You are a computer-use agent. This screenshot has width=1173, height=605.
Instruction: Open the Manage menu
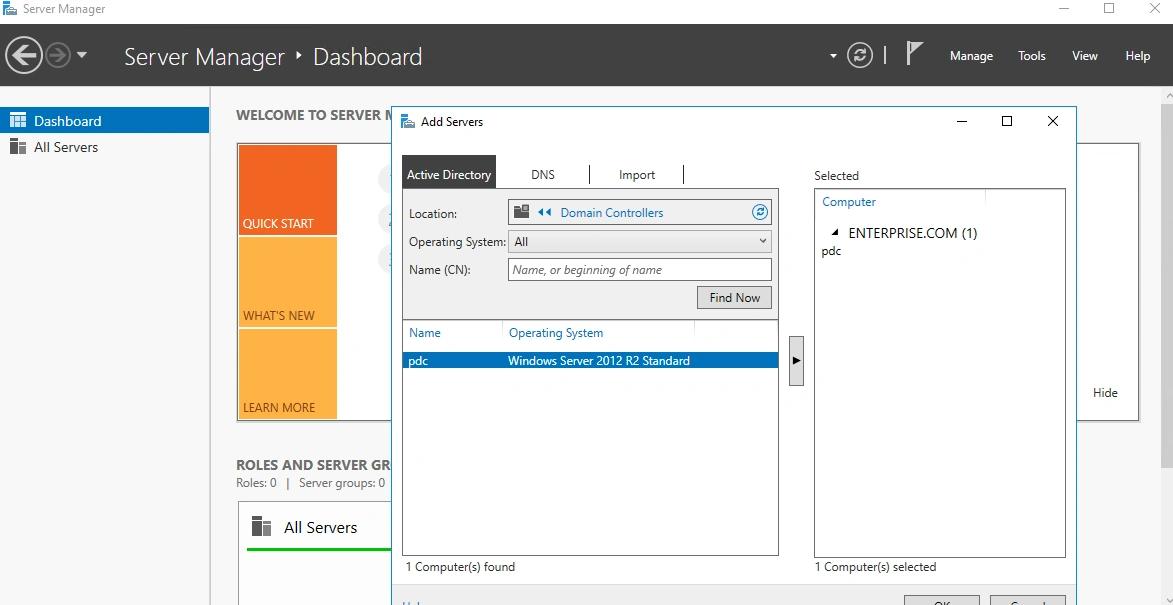[x=971, y=56]
